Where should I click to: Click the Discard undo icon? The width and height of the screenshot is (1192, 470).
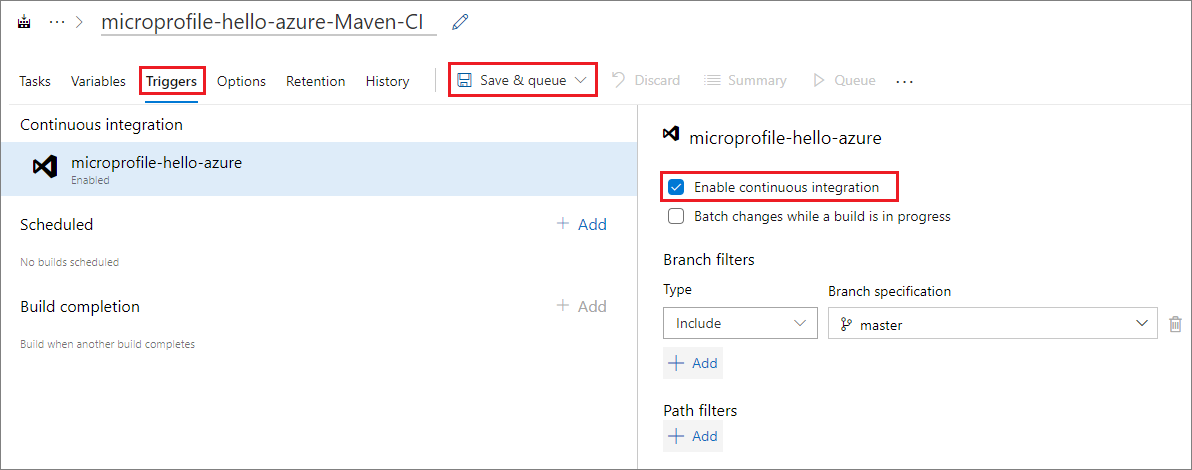[x=619, y=80]
